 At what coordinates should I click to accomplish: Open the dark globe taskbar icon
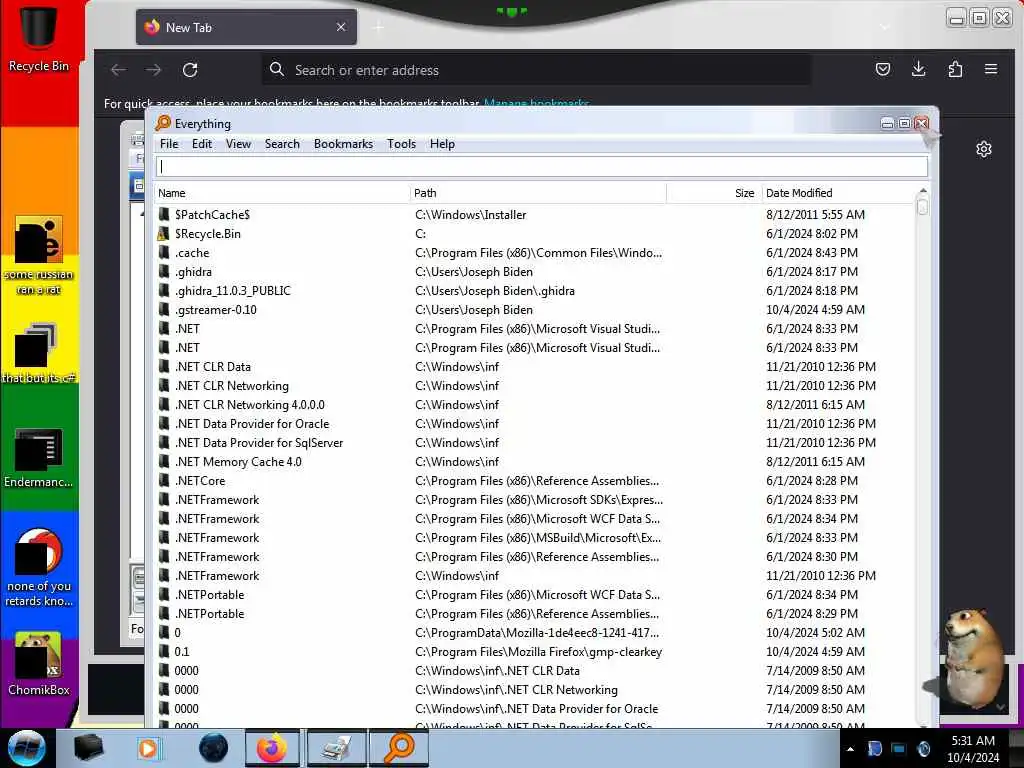click(213, 748)
